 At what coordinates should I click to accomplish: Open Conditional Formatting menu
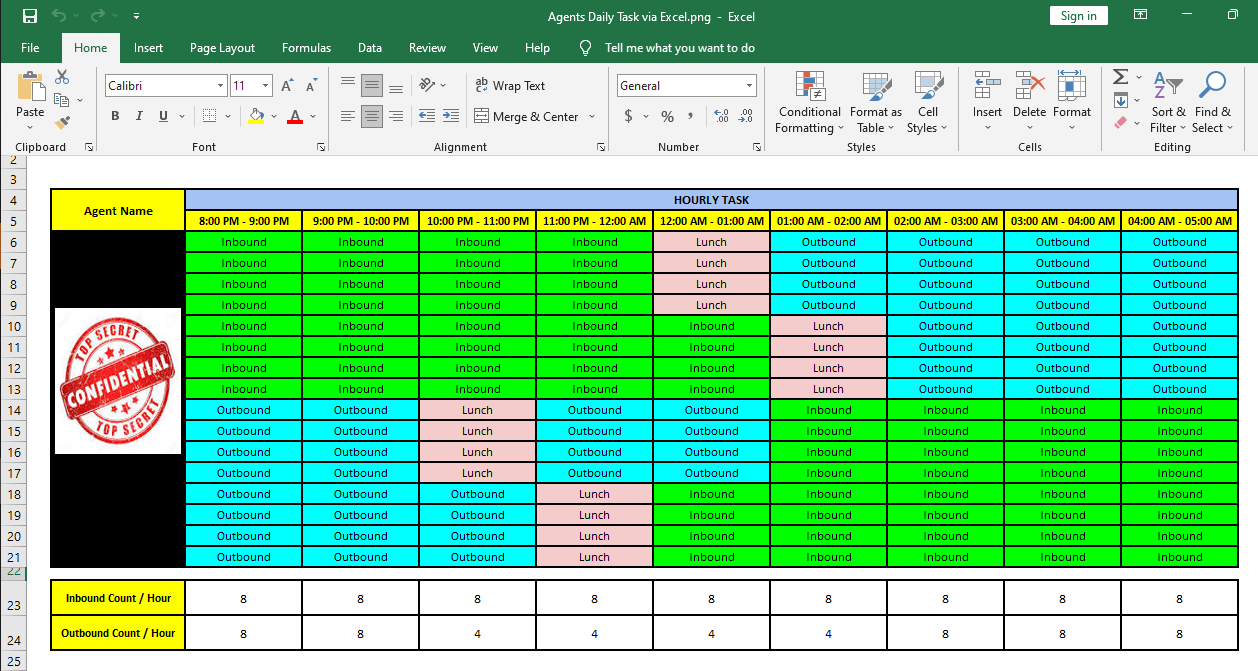tap(810, 102)
